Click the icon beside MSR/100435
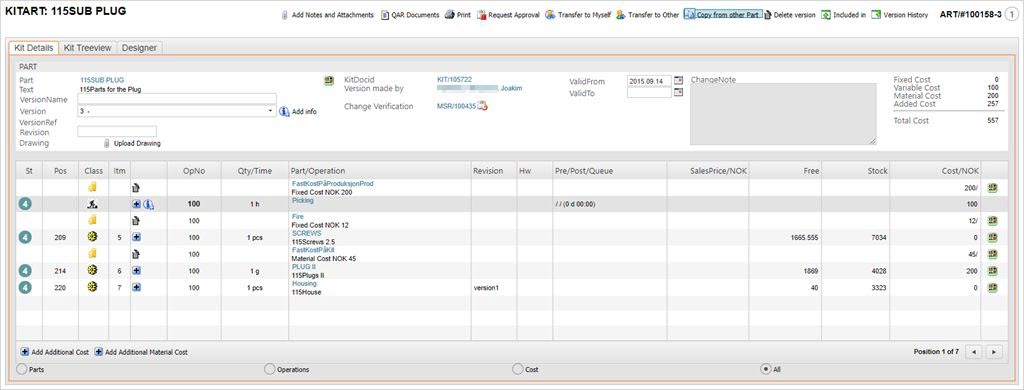Viewport: 1024px width, 390px height. 483,106
